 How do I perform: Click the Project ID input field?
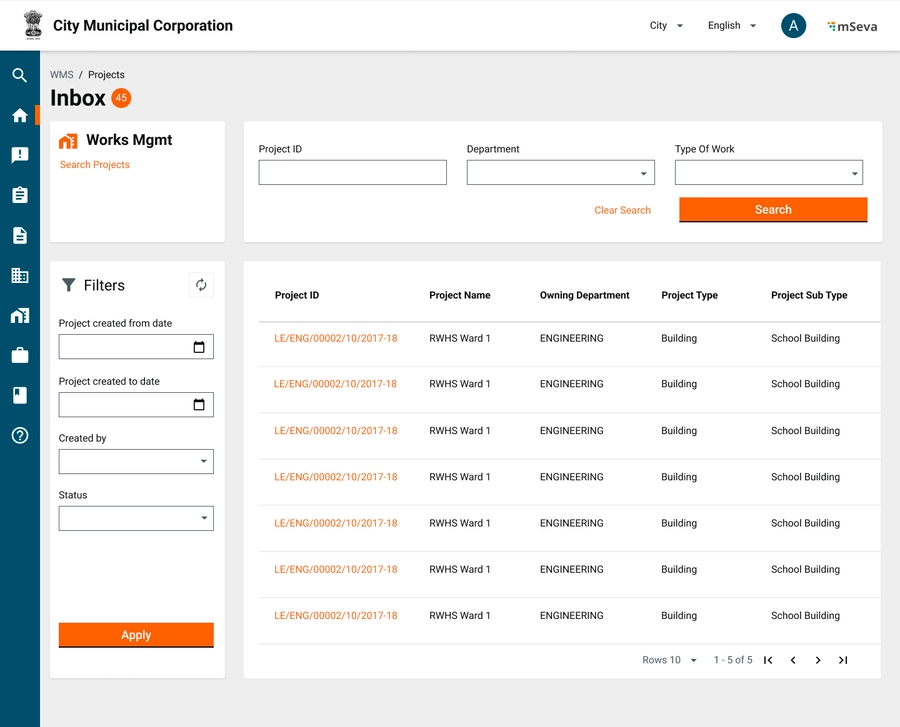click(352, 173)
